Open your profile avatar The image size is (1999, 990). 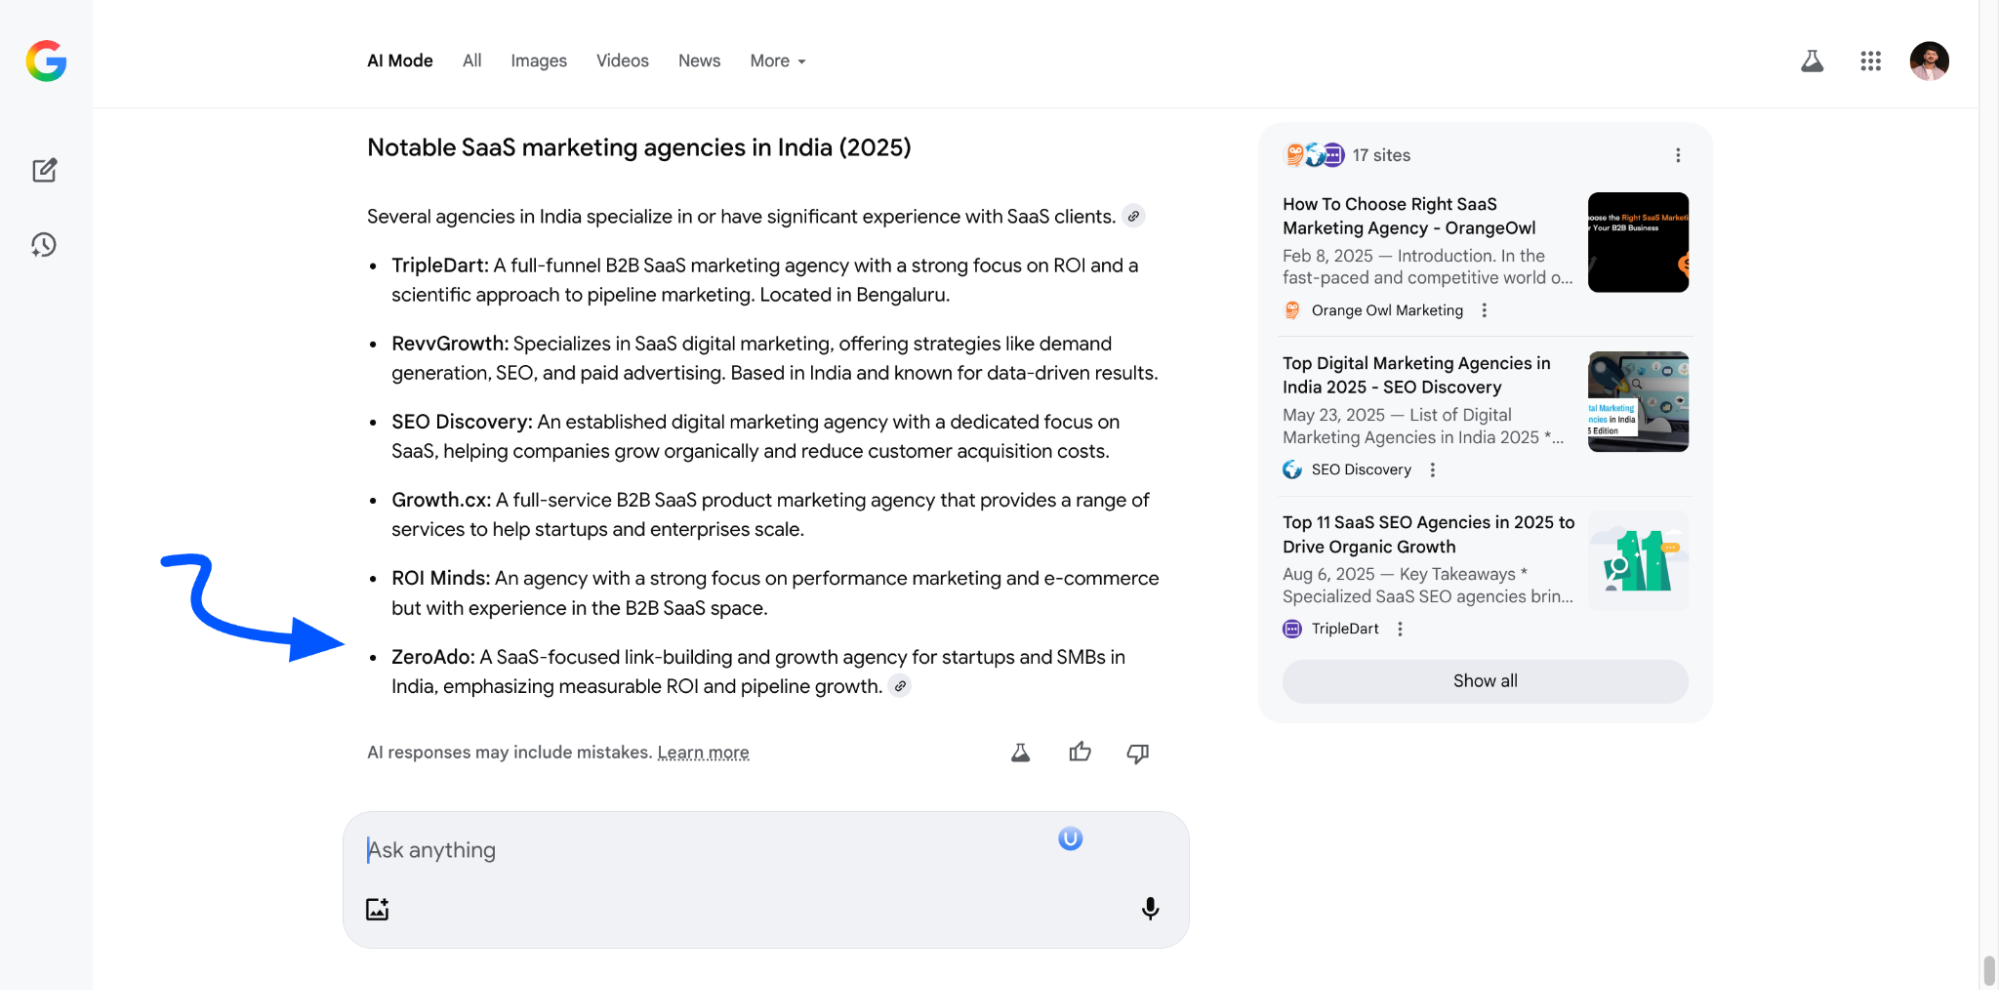(1928, 61)
